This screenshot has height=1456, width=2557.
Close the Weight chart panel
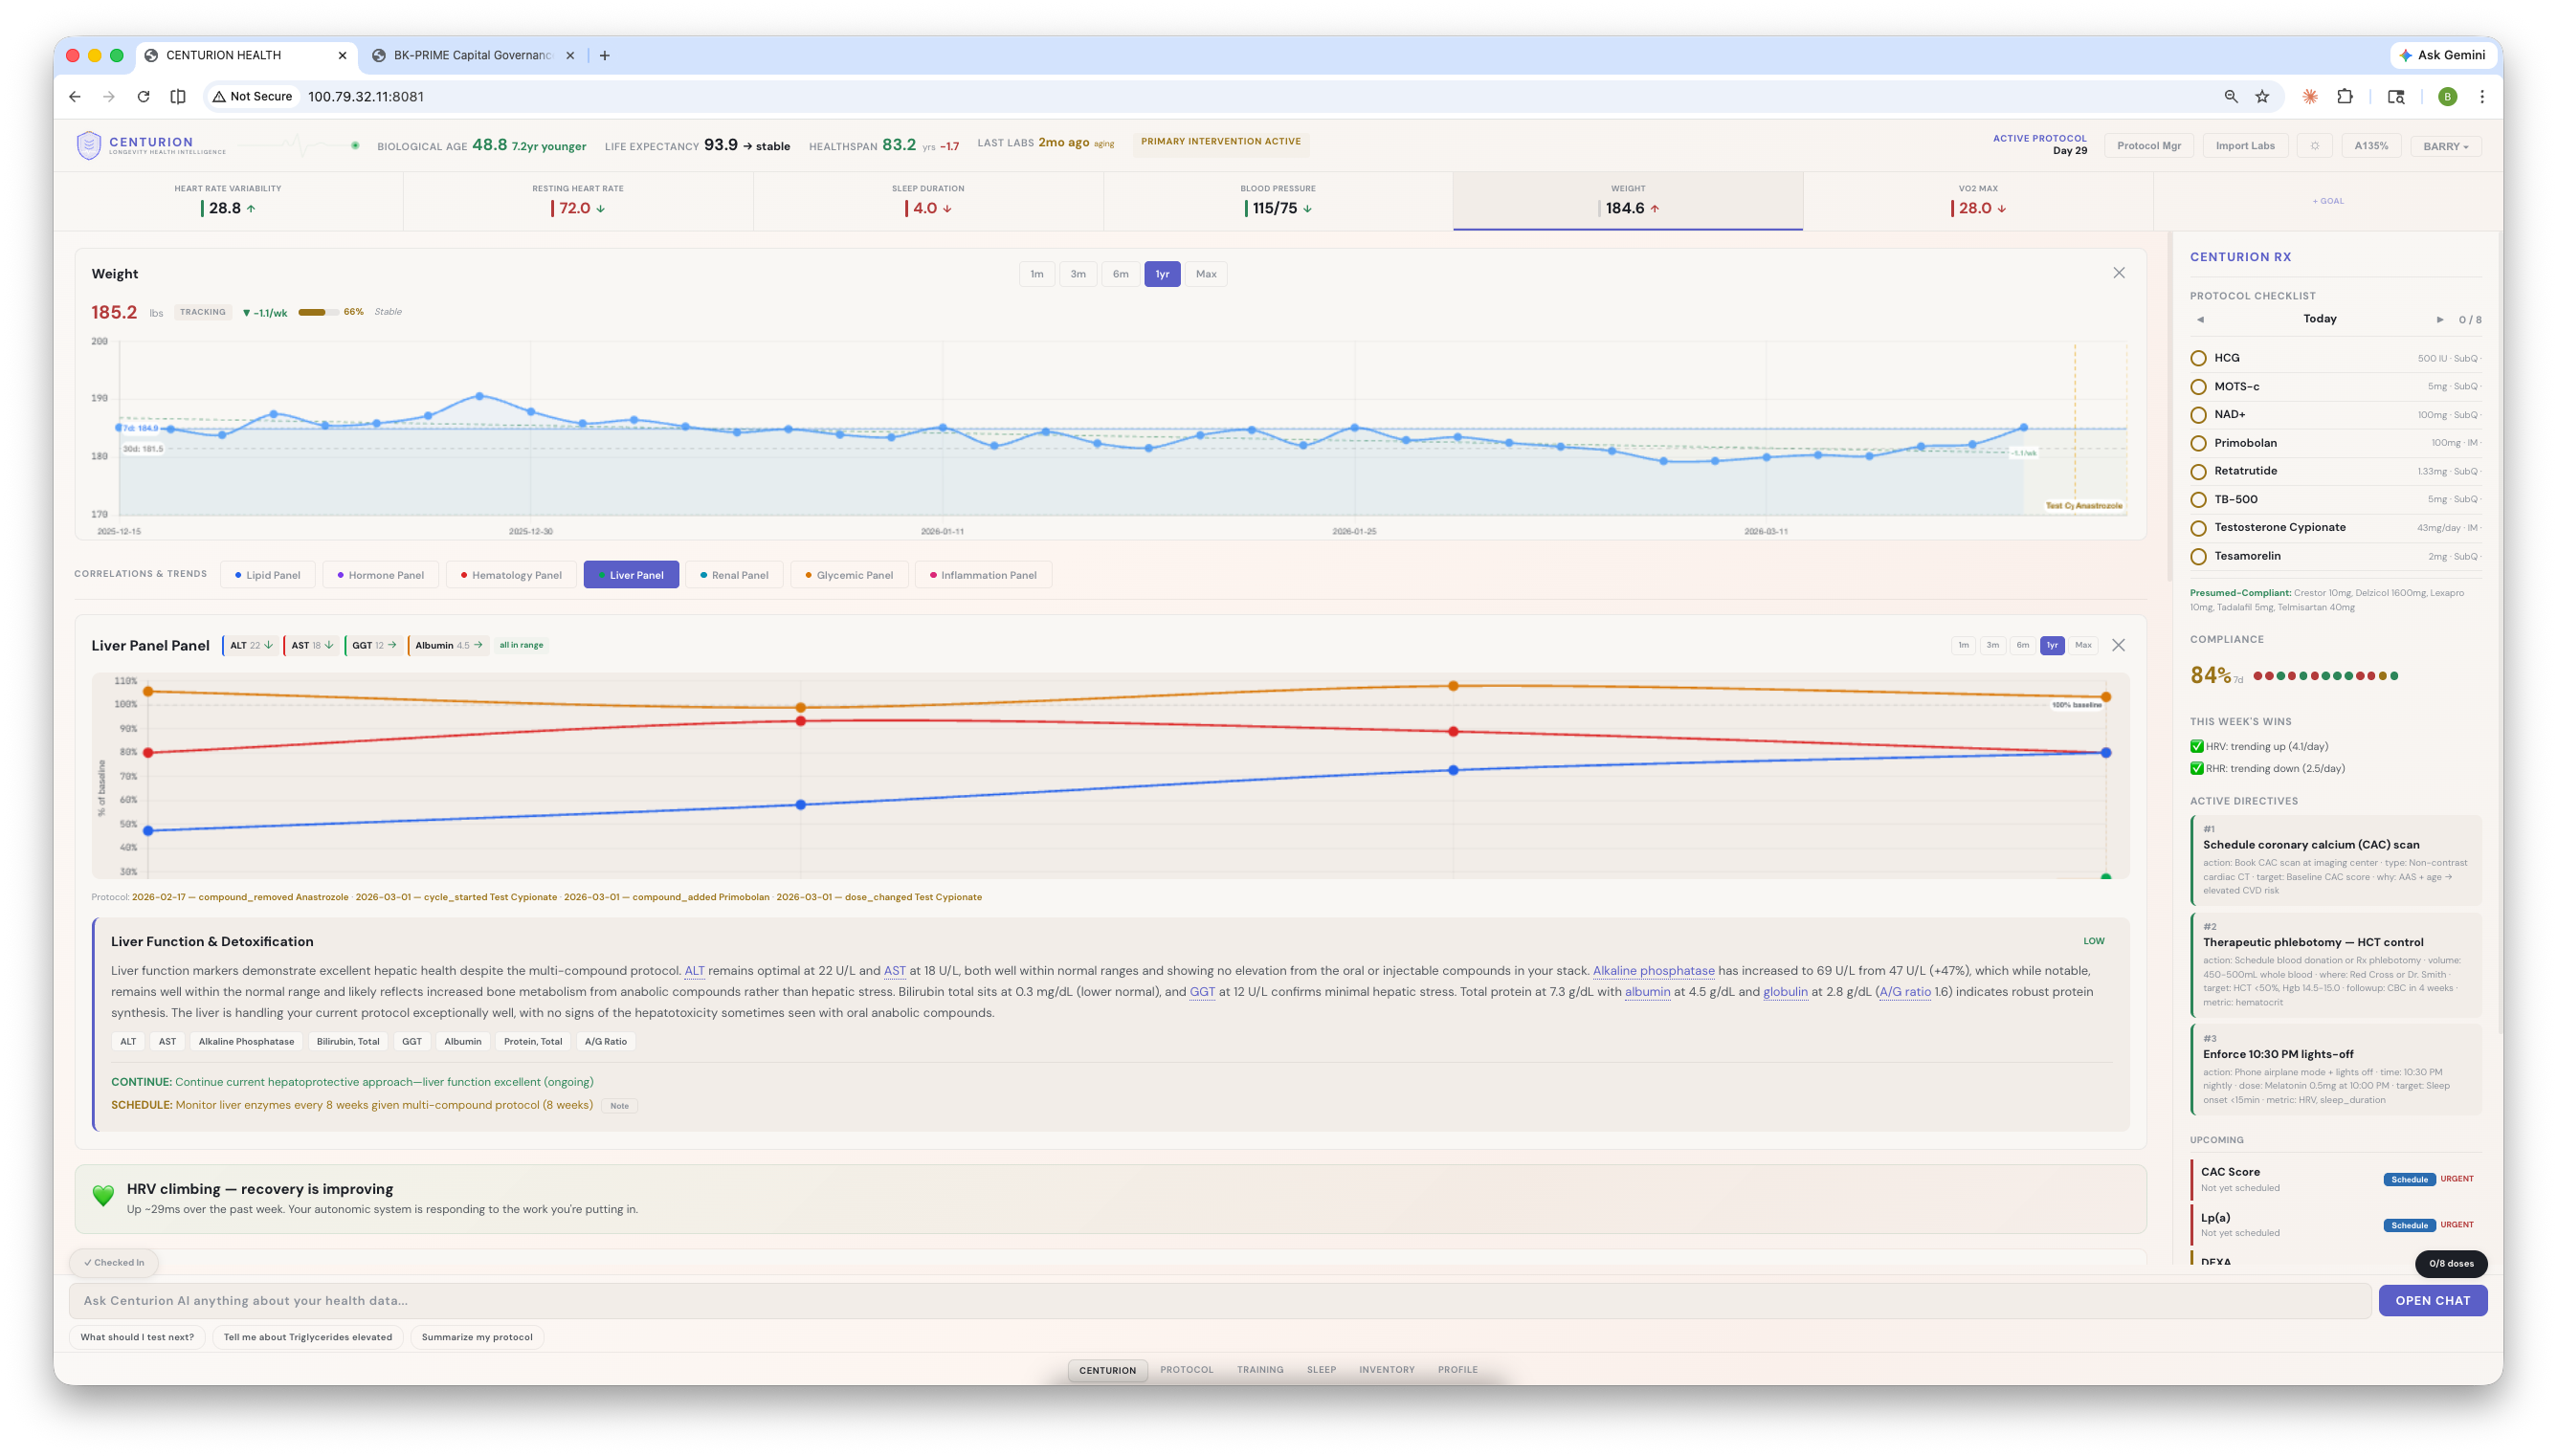coord(2118,273)
